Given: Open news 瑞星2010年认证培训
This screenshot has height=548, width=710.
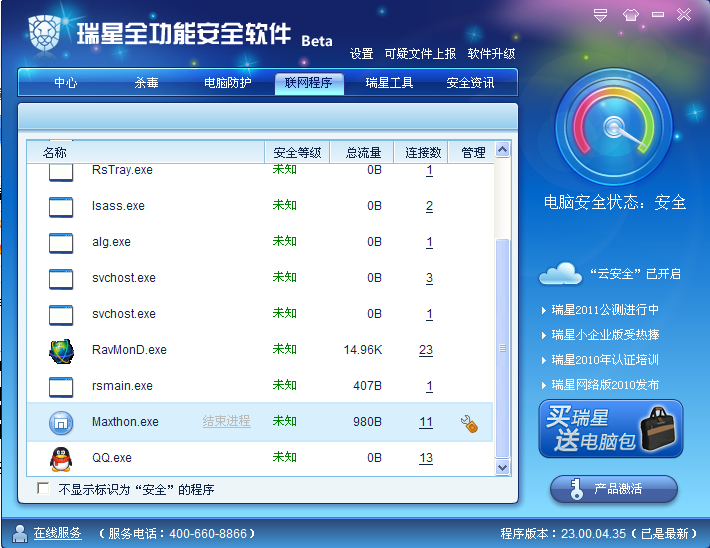Looking at the screenshot, I should (604, 360).
